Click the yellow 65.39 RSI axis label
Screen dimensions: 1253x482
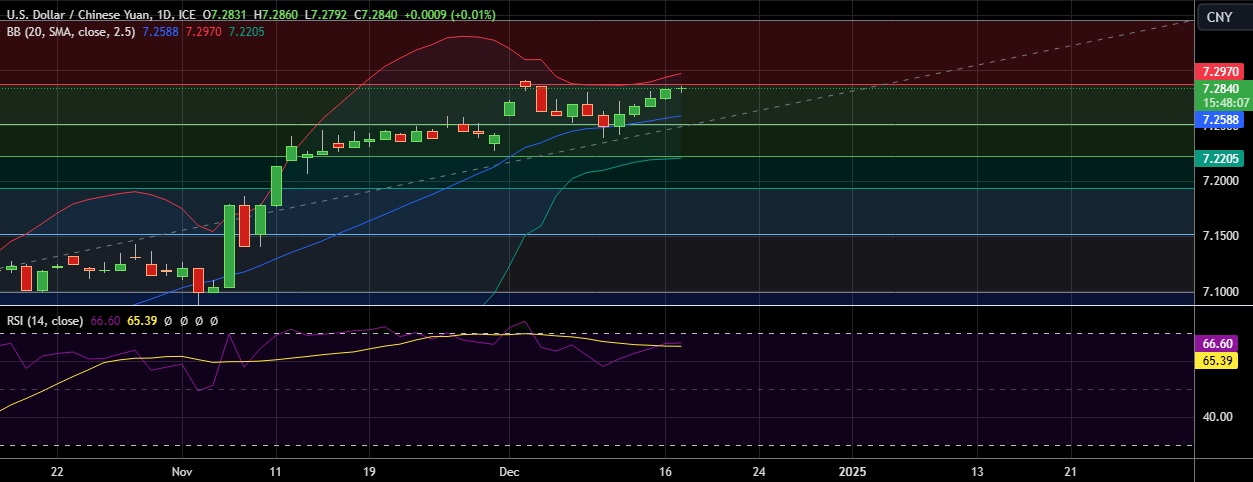pyautogui.click(x=1216, y=359)
